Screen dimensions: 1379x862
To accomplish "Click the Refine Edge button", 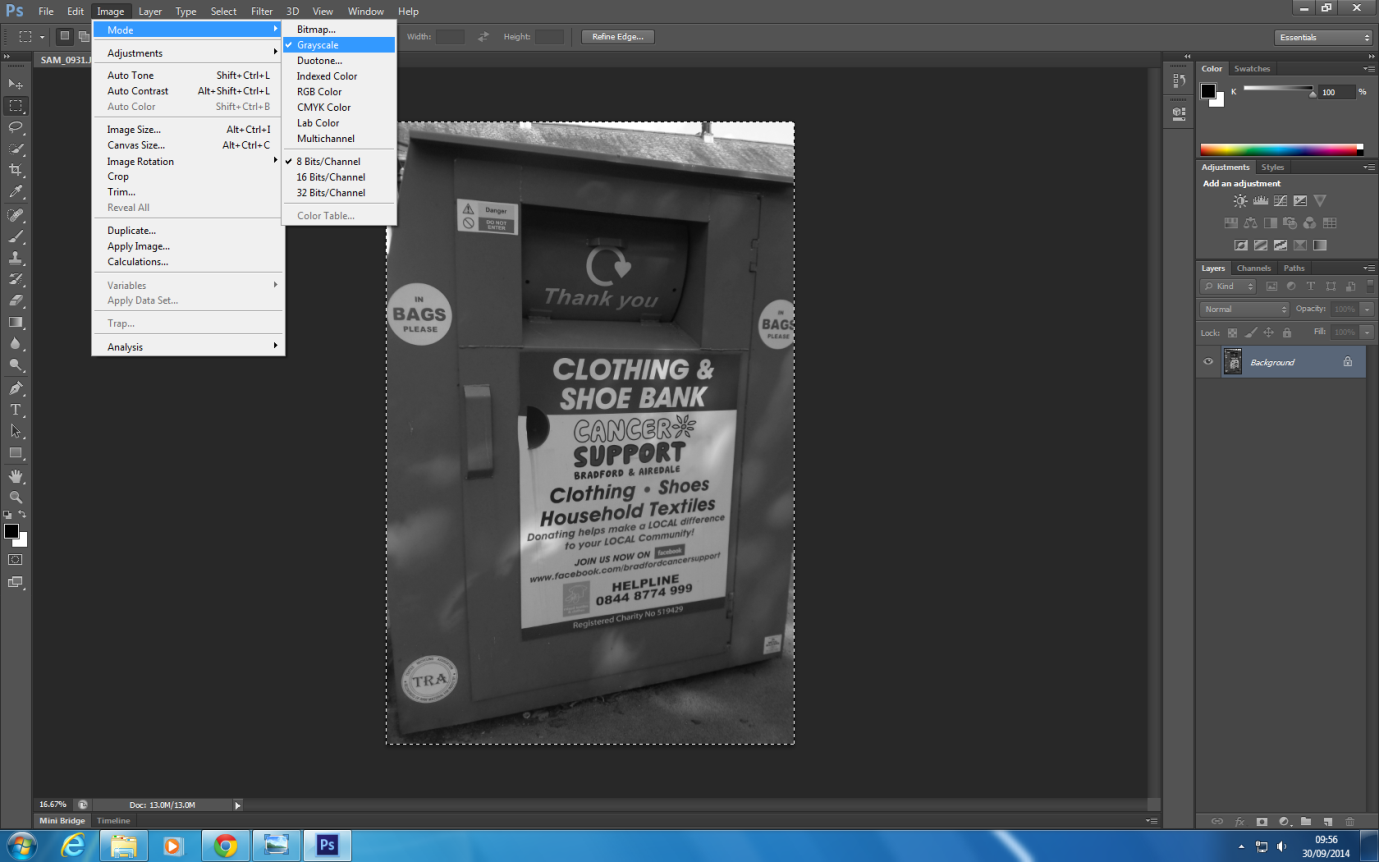I will (x=618, y=37).
